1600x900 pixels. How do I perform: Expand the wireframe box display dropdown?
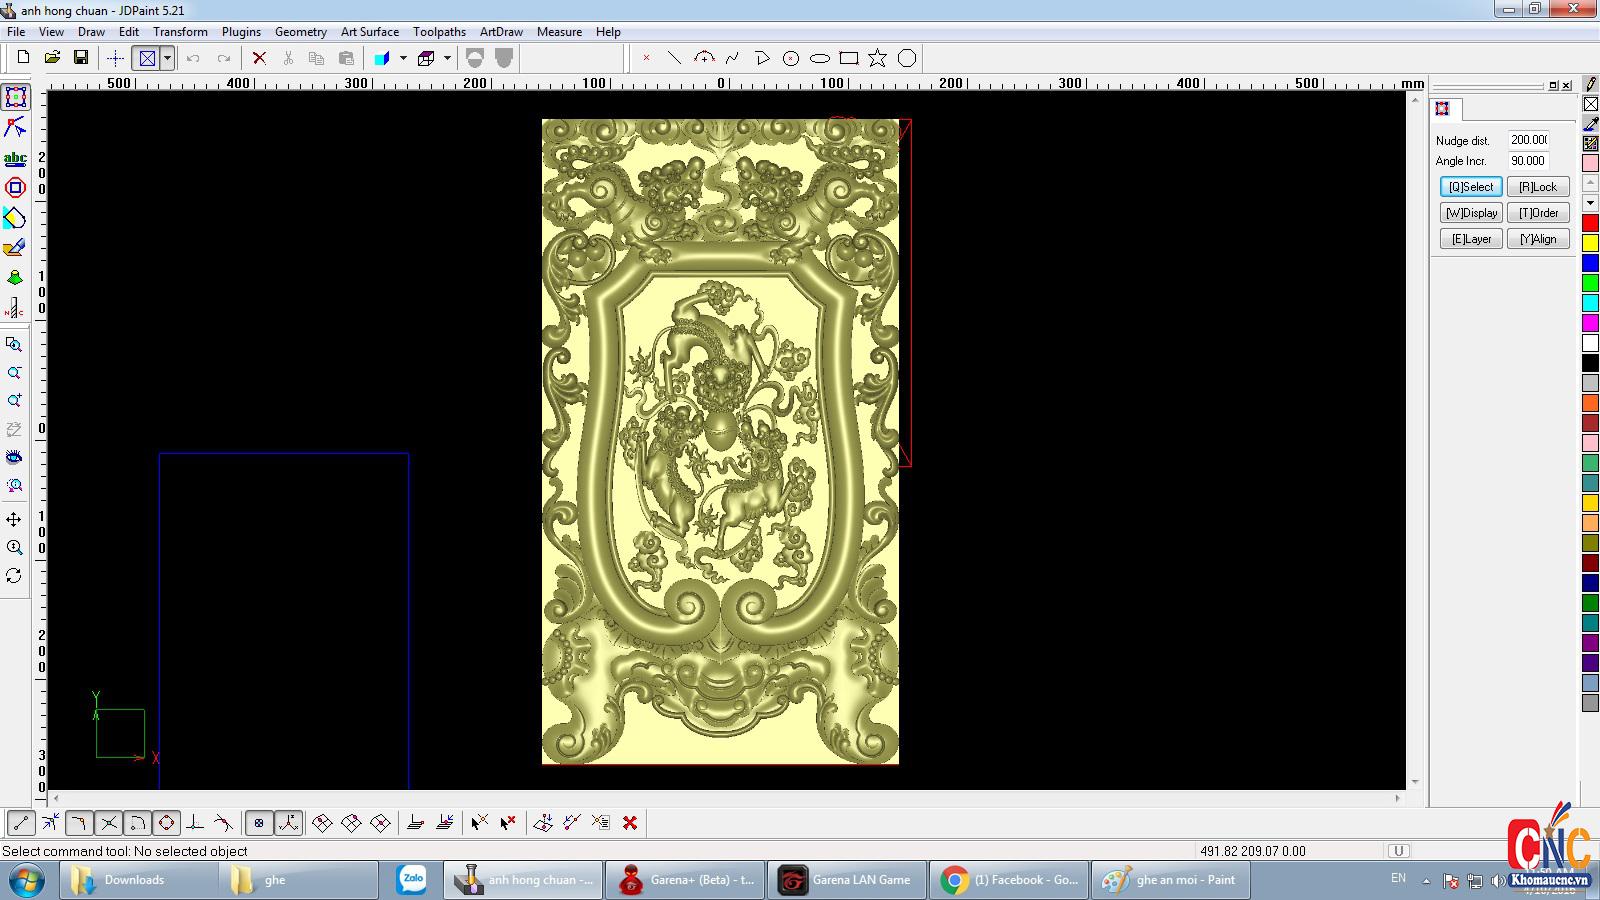[x=447, y=58]
